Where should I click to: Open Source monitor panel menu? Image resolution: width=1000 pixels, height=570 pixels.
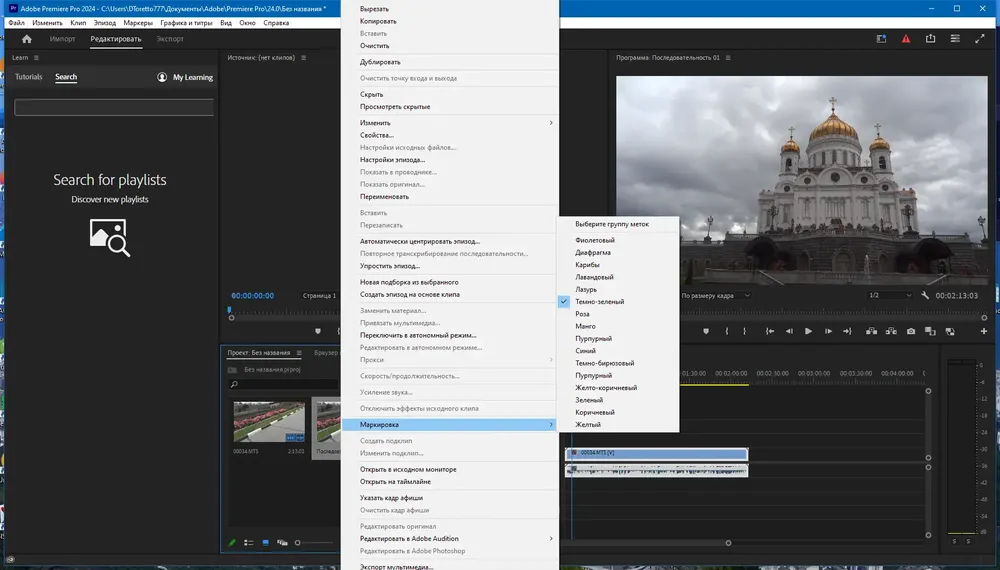tap(304, 57)
